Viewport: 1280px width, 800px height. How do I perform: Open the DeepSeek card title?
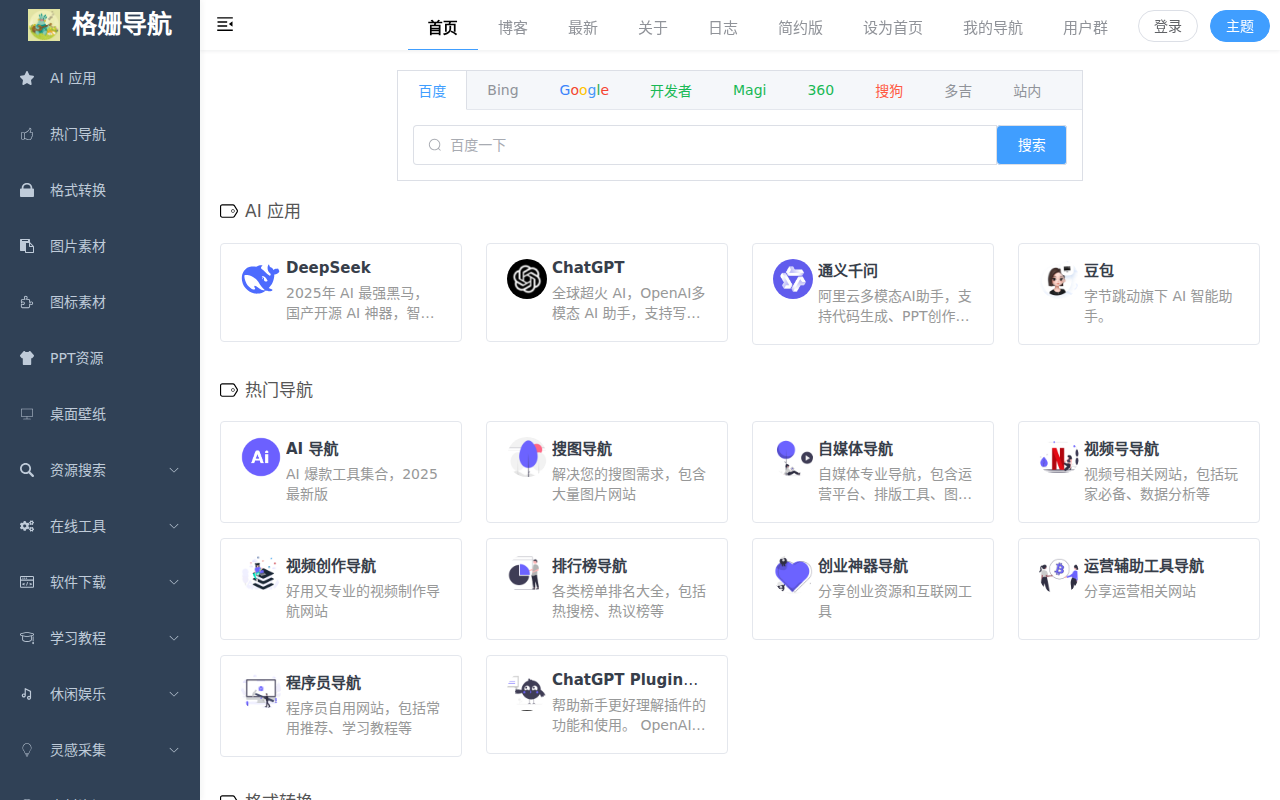[x=328, y=268]
